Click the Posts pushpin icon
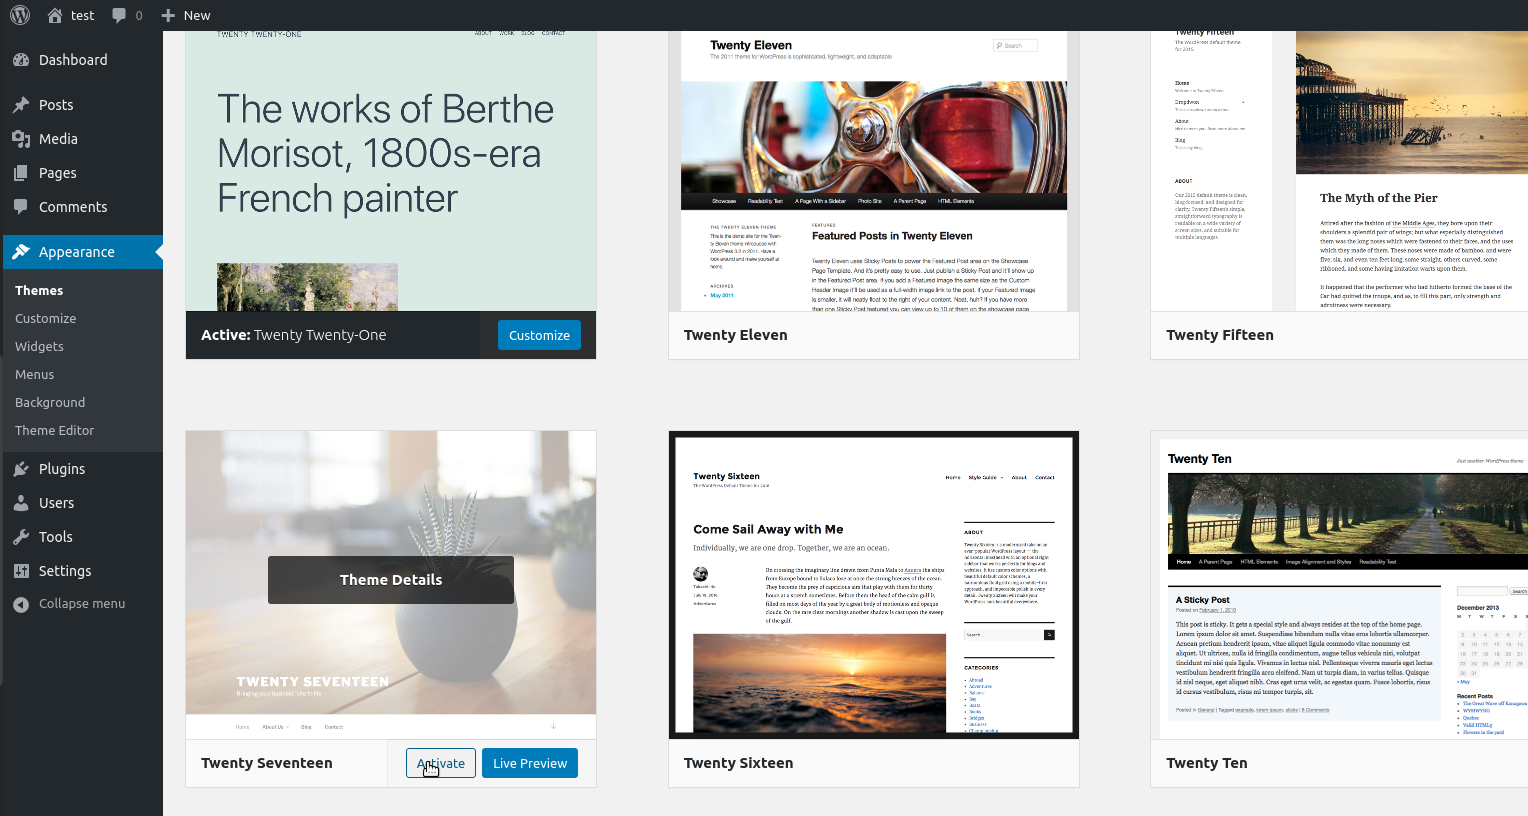The height and width of the screenshot is (816, 1528). (21, 105)
